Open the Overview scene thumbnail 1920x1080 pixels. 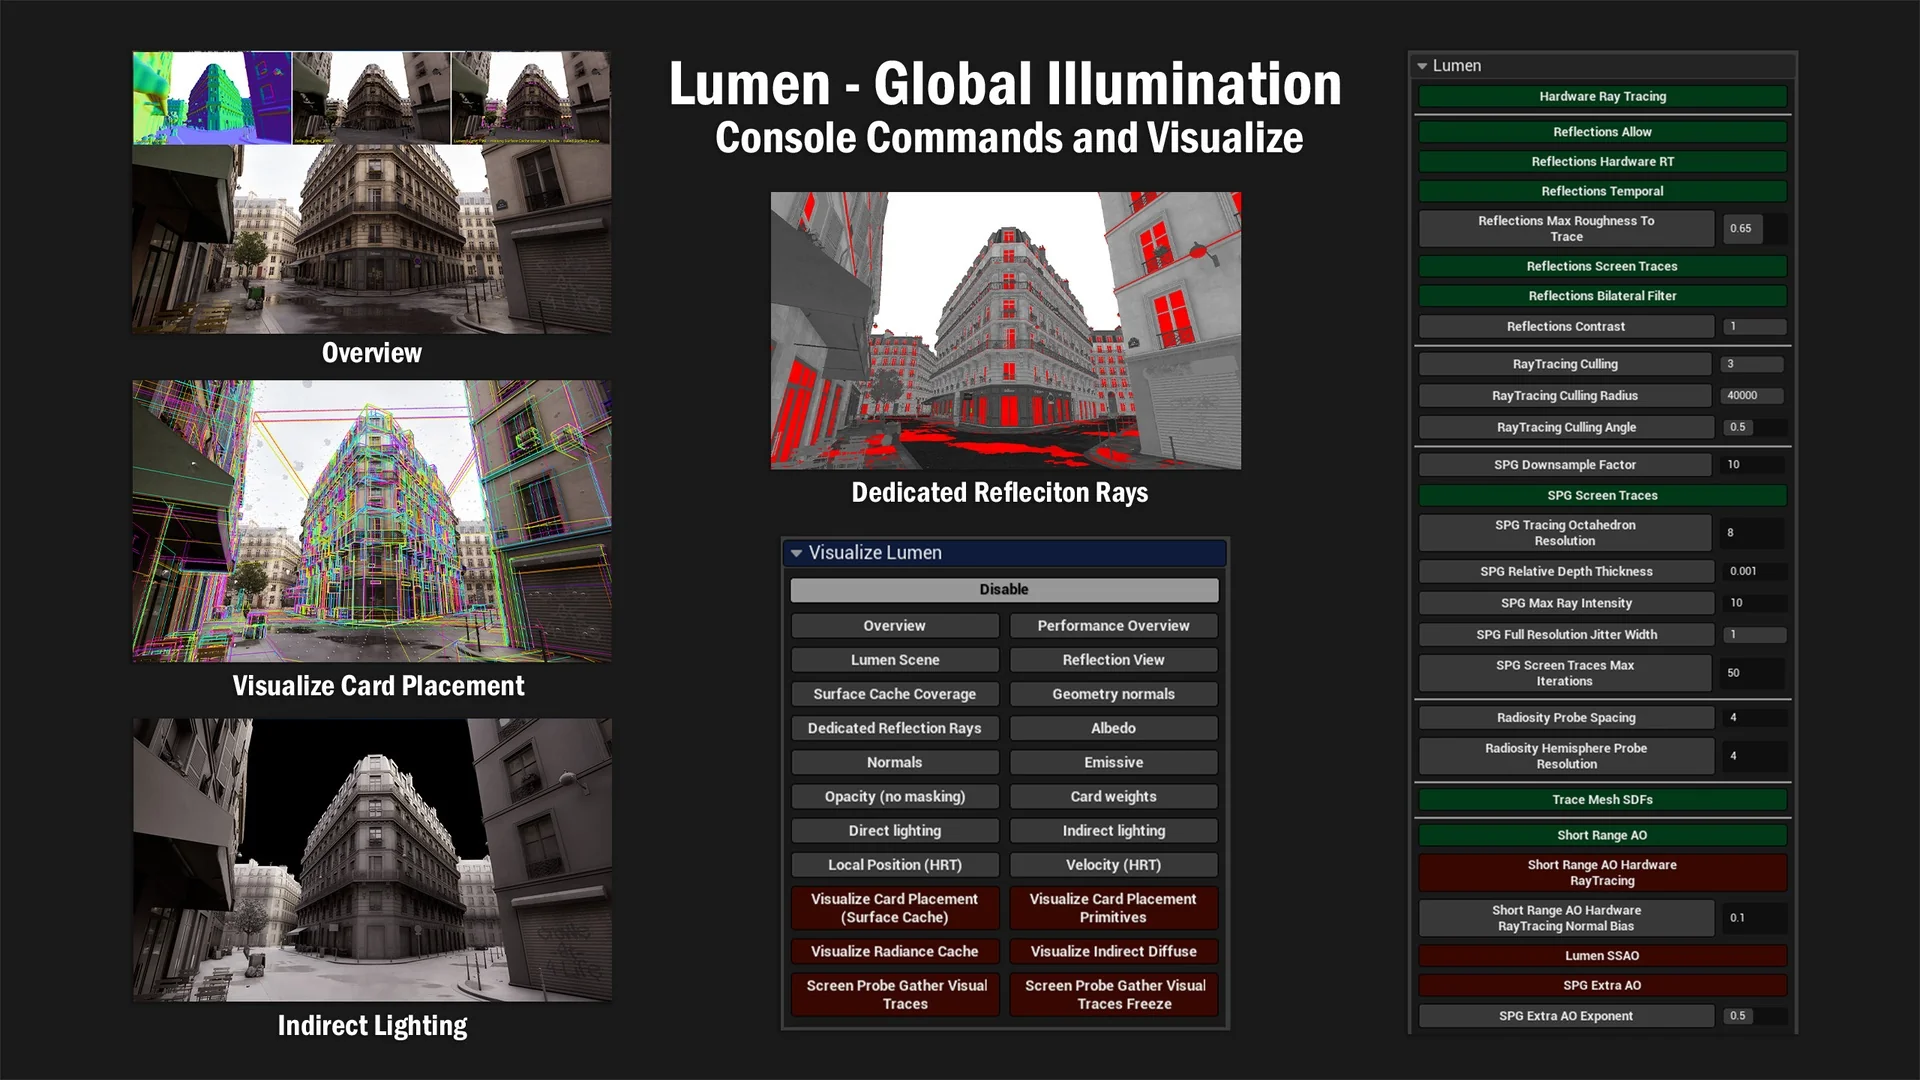[372, 192]
